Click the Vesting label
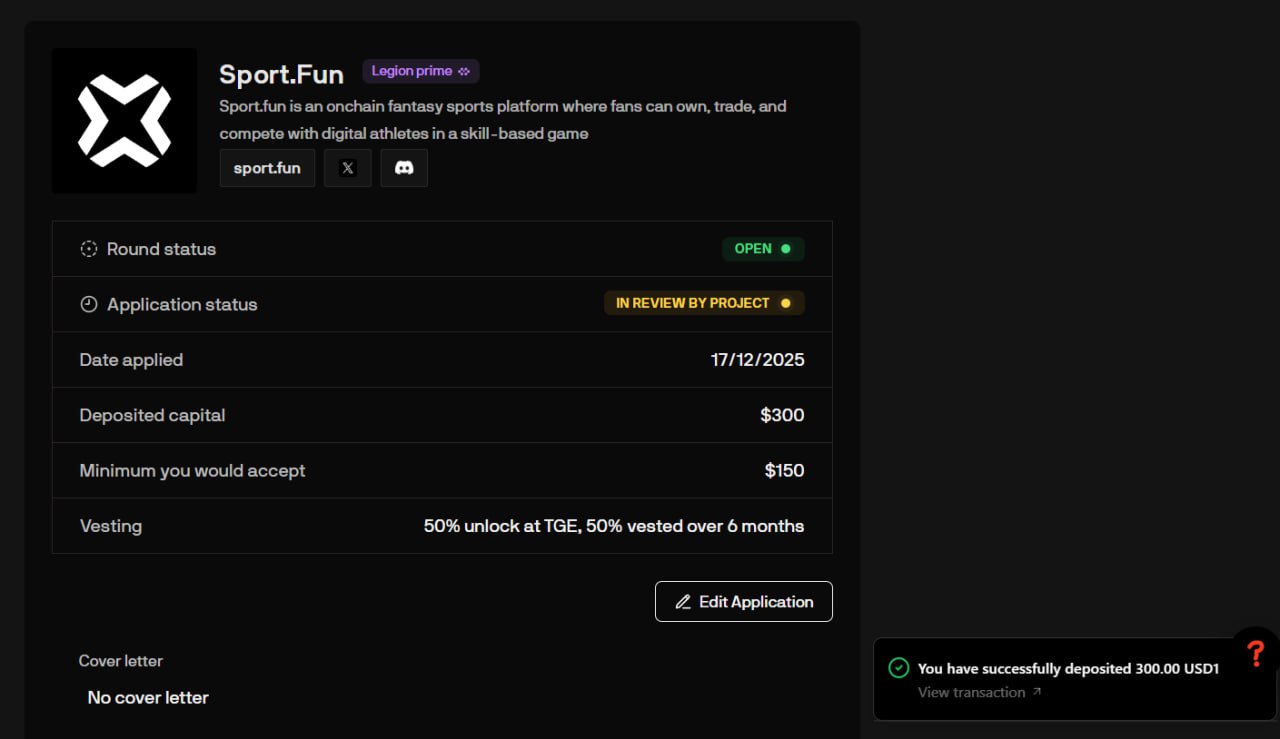Screen dimensions: 1280x739 coord(110,526)
